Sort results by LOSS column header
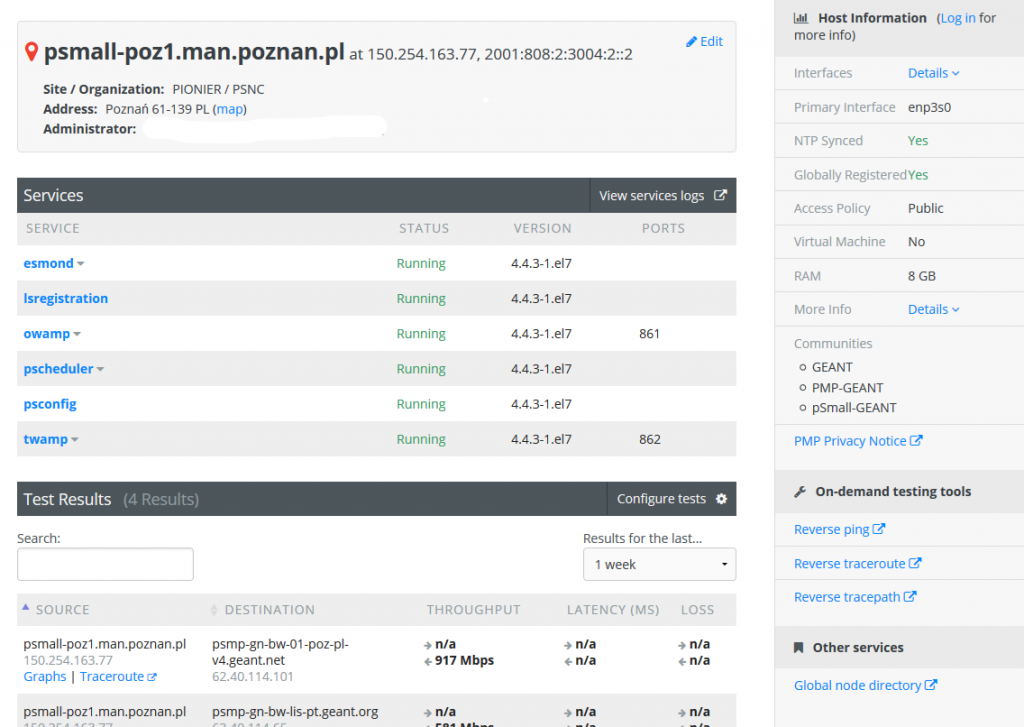 [x=697, y=610]
